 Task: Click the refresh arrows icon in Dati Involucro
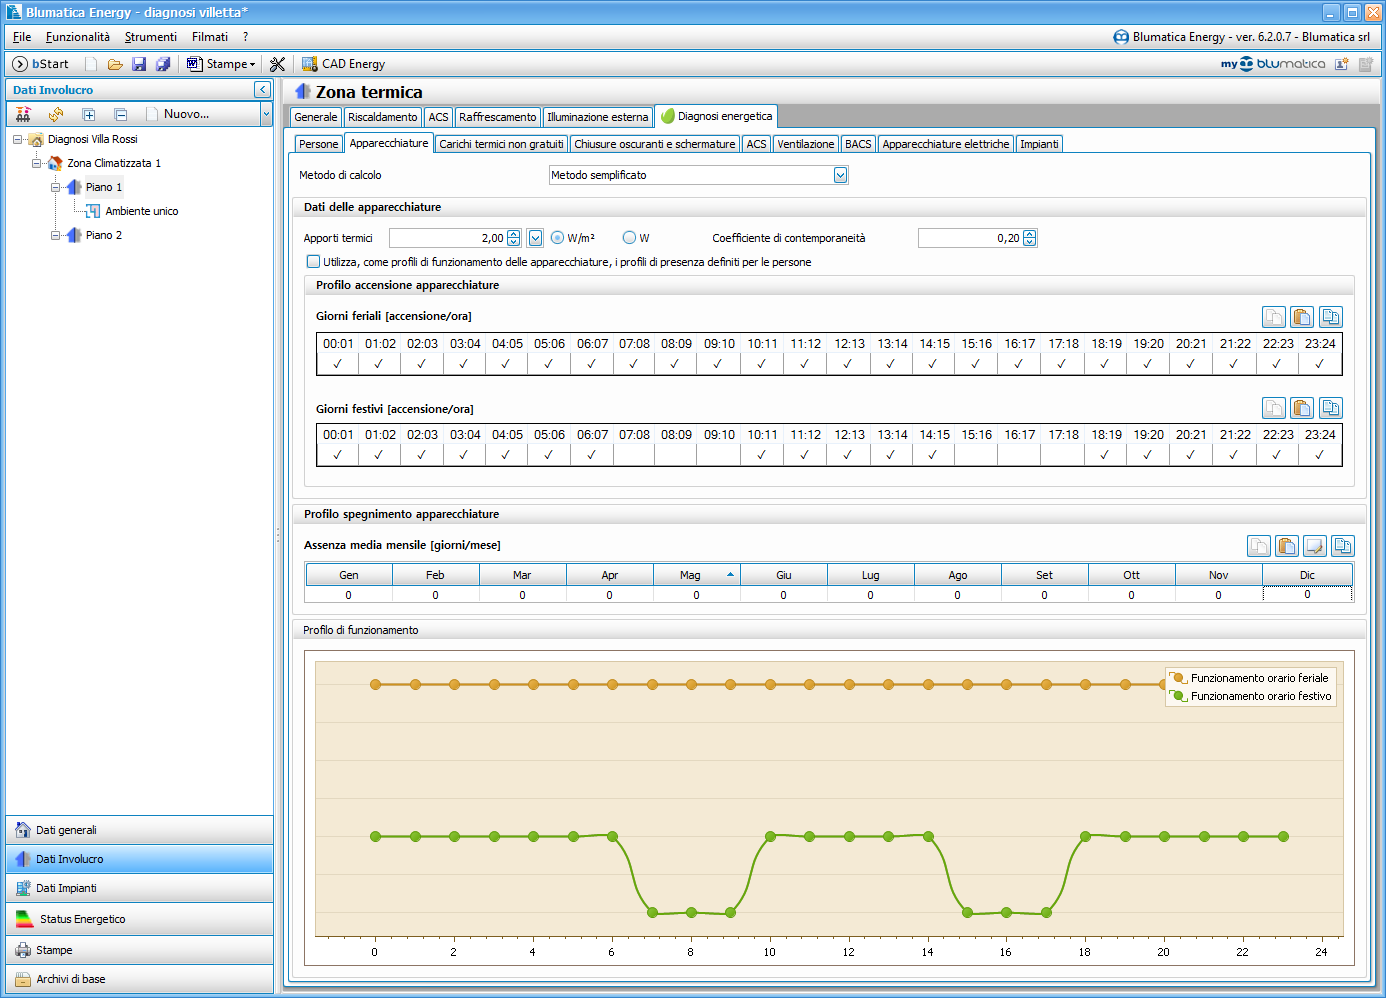click(56, 114)
